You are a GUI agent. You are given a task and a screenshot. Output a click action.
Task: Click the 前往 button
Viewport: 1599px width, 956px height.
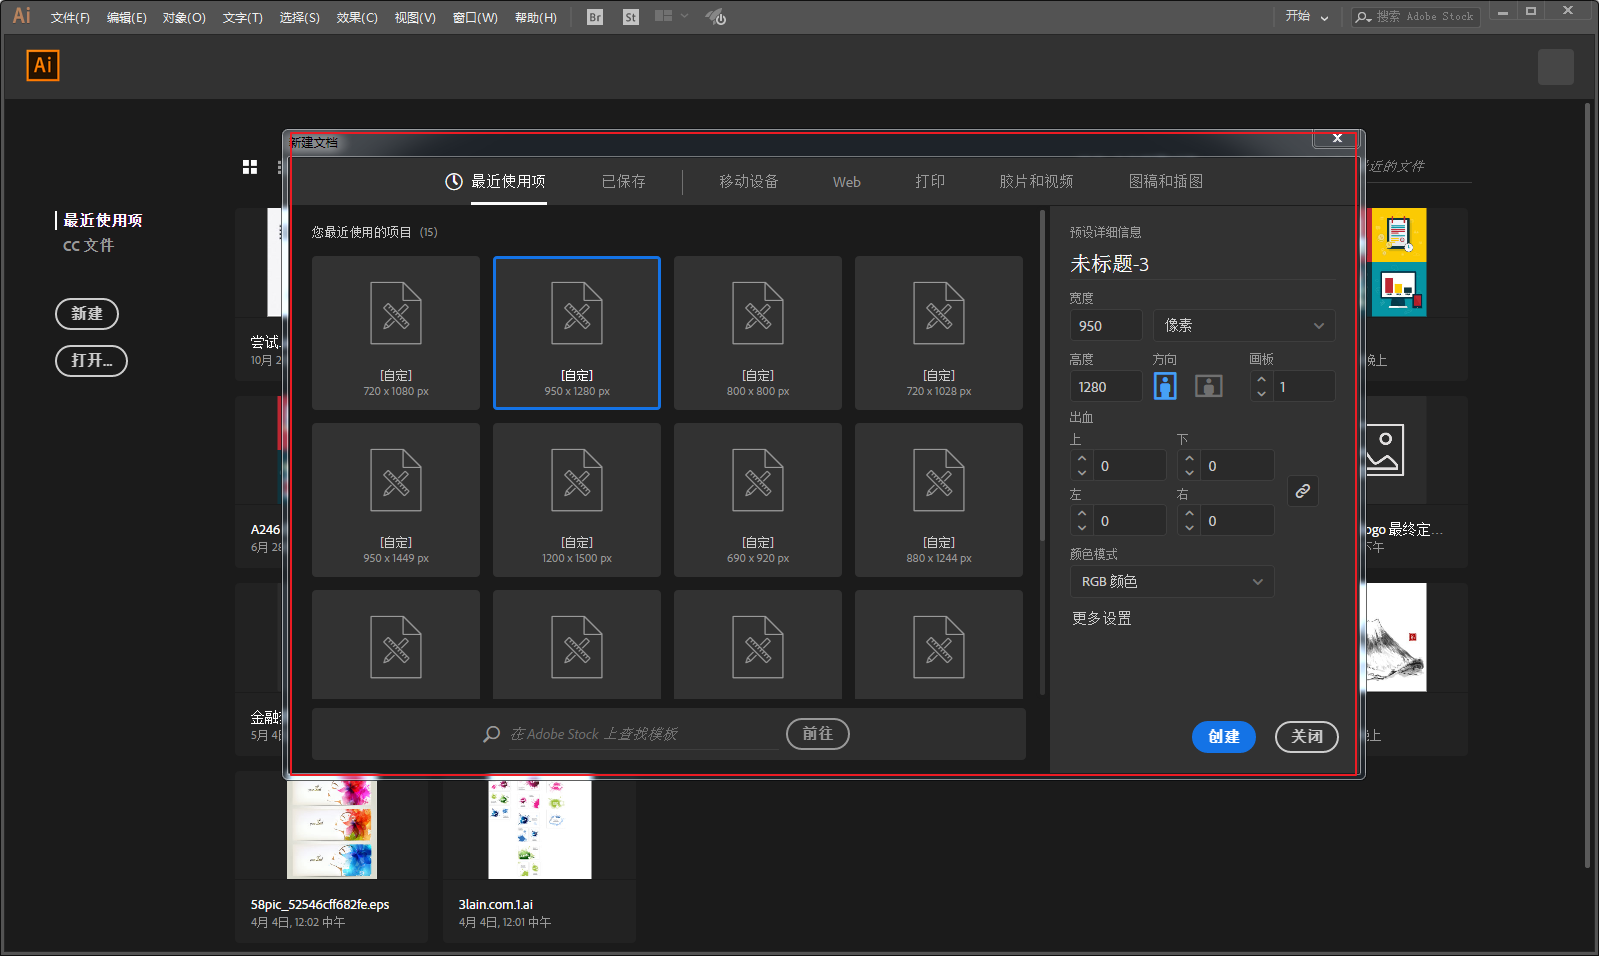pos(818,734)
